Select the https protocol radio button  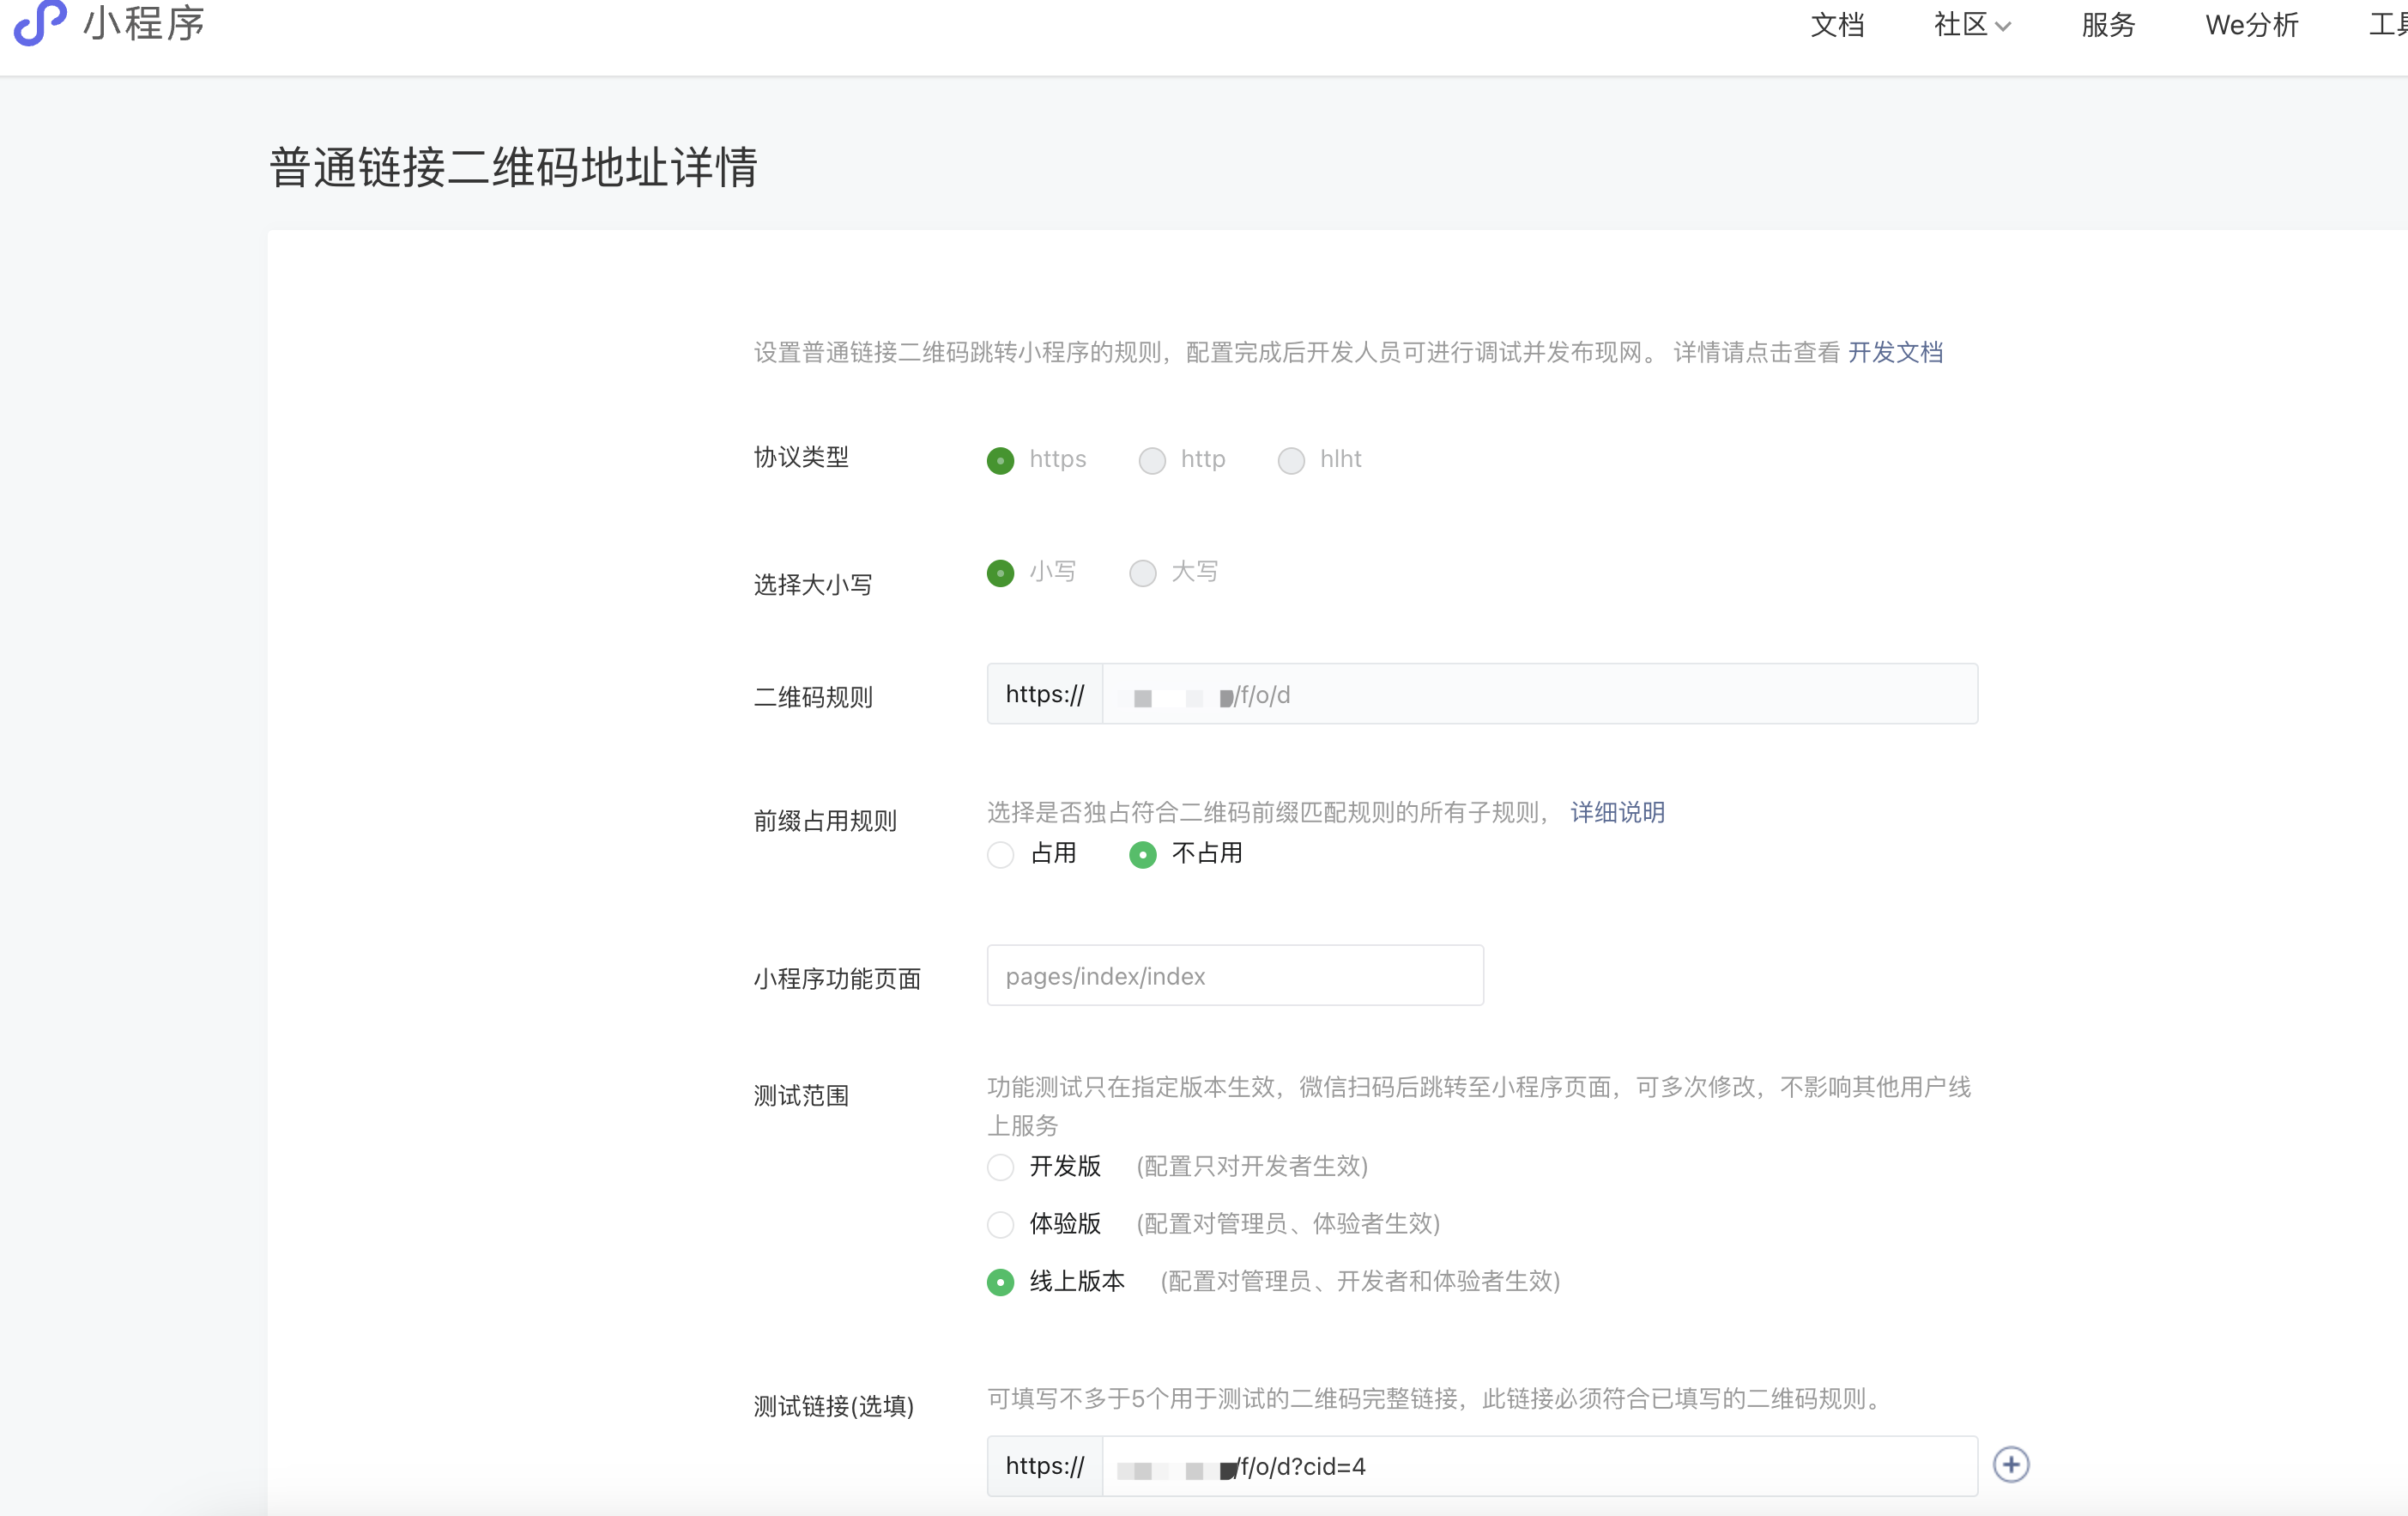(1000, 460)
